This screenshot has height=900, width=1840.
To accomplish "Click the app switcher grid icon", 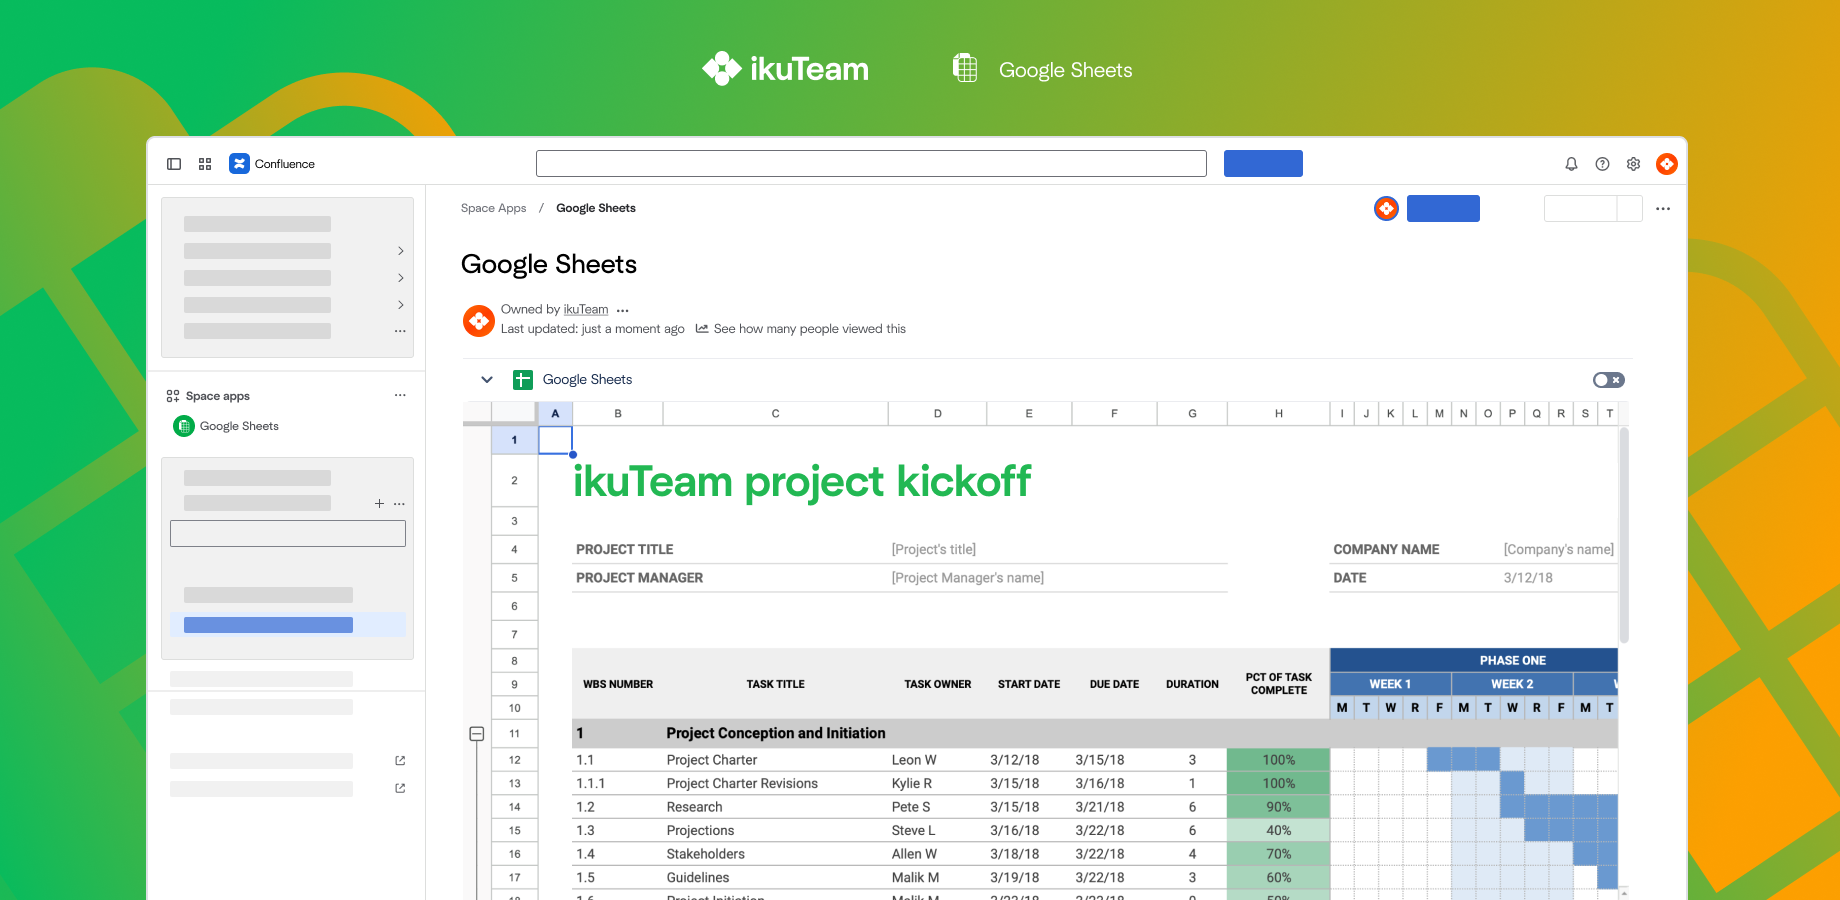I will (x=204, y=163).
